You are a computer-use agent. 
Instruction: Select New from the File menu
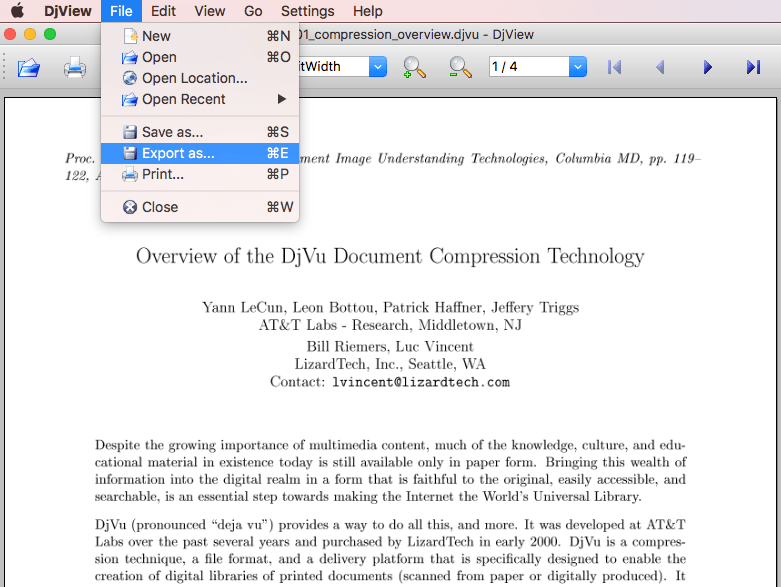click(200, 36)
